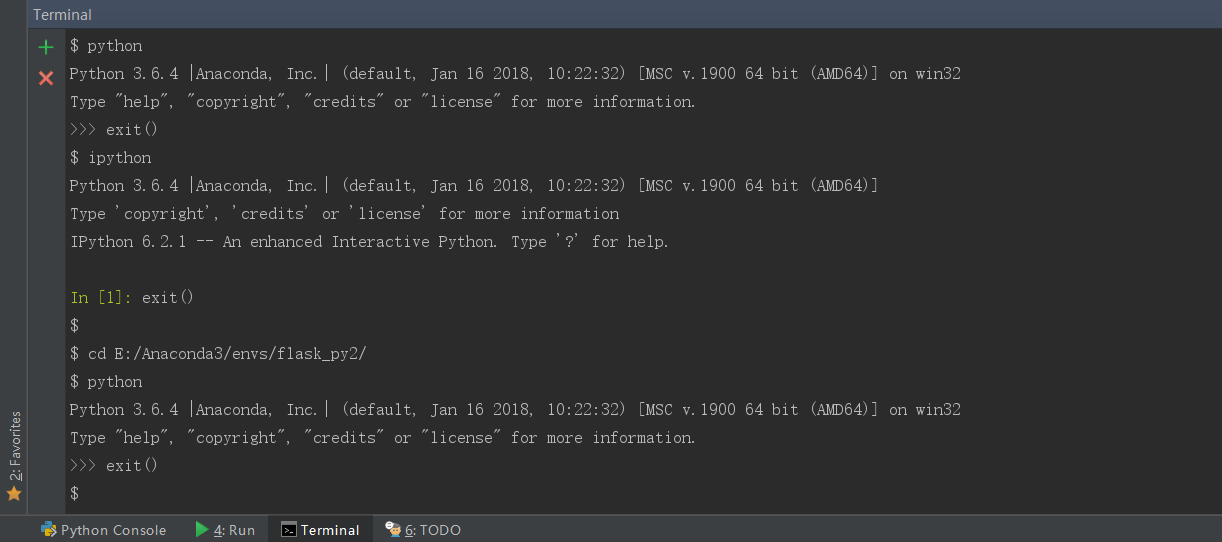Open the 6: TODO tool window
The image size is (1222, 542).
(x=423, y=530)
